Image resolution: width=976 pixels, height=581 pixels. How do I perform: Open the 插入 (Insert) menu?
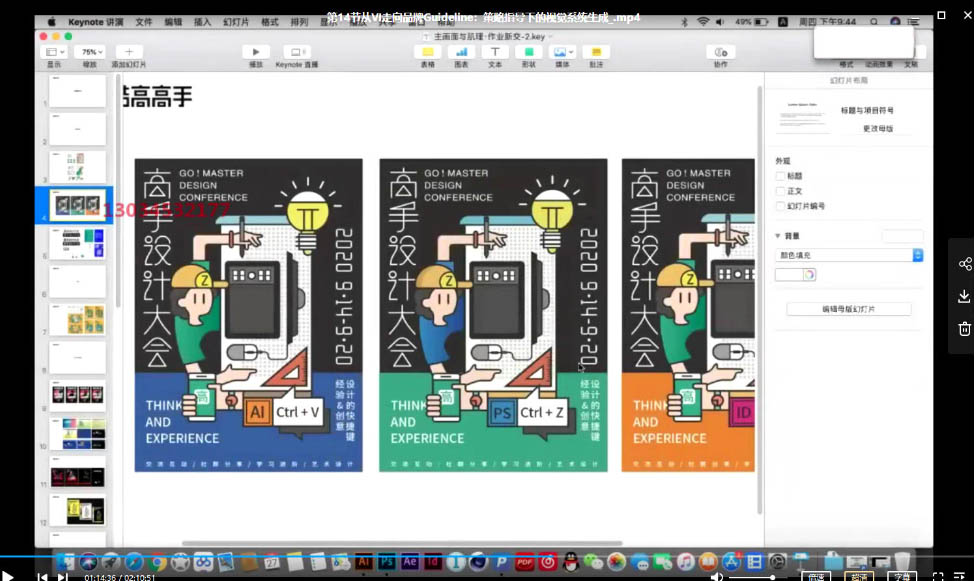[202, 22]
